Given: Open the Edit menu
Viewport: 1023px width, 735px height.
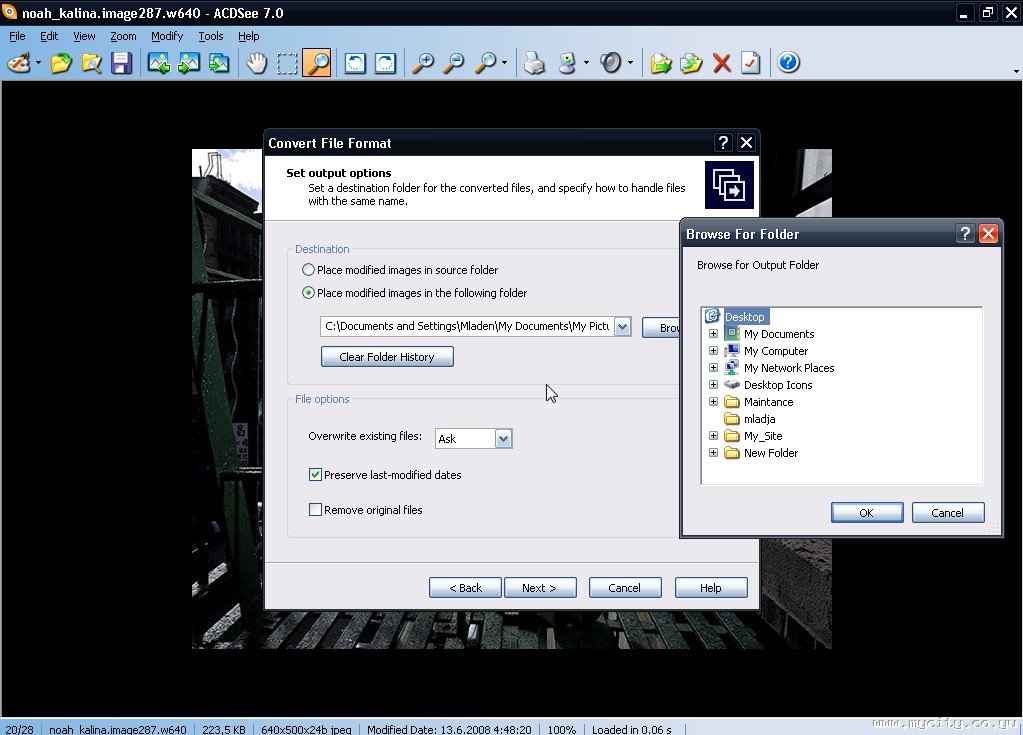Looking at the screenshot, I should click(49, 36).
